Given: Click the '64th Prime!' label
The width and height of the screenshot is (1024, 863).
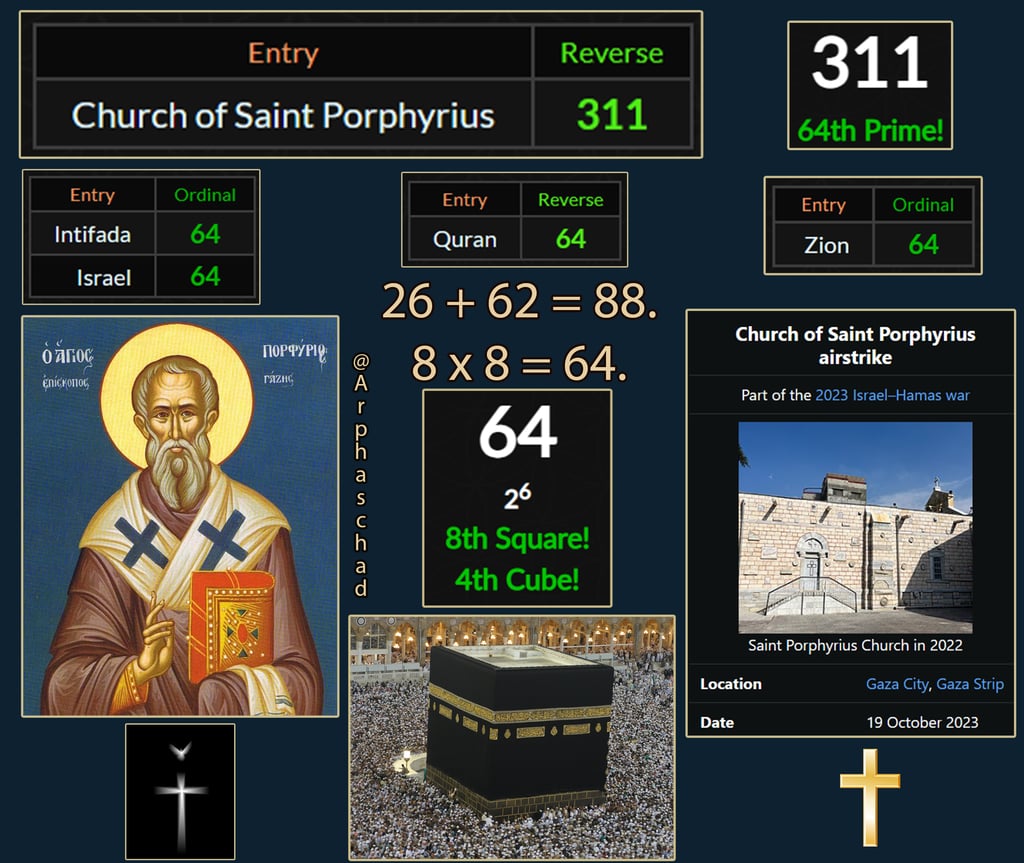Looking at the screenshot, I should [870, 130].
